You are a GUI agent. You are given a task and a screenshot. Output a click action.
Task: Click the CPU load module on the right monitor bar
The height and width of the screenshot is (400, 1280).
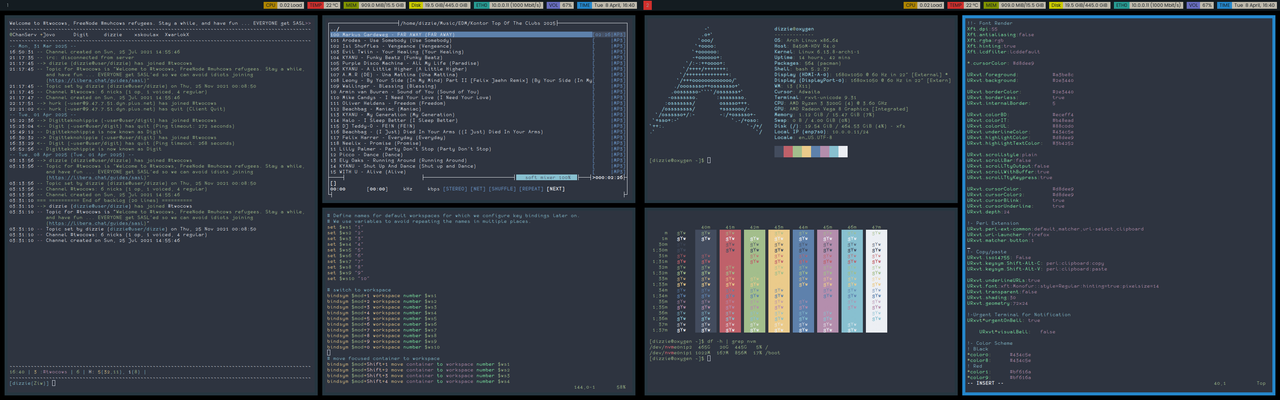tap(924, 5)
